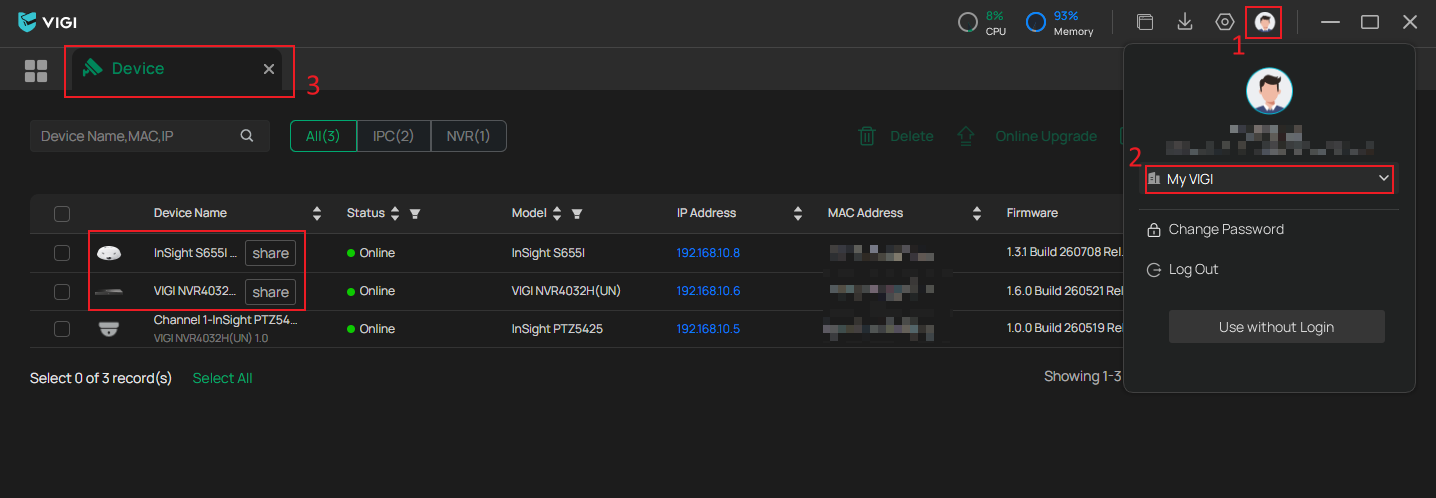Click the Select All link
Image resolution: width=1436 pixels, height=498 pixels.
(x=222, y=378)
